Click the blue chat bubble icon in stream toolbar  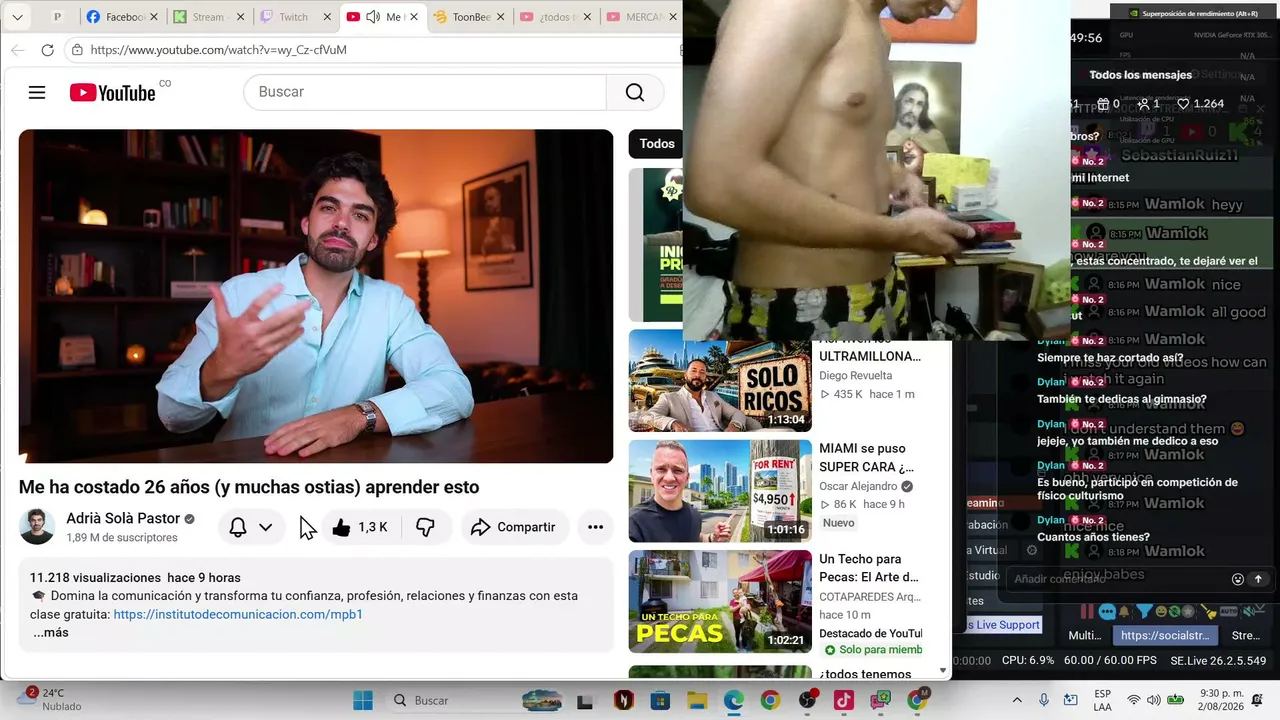(1106, 611)
